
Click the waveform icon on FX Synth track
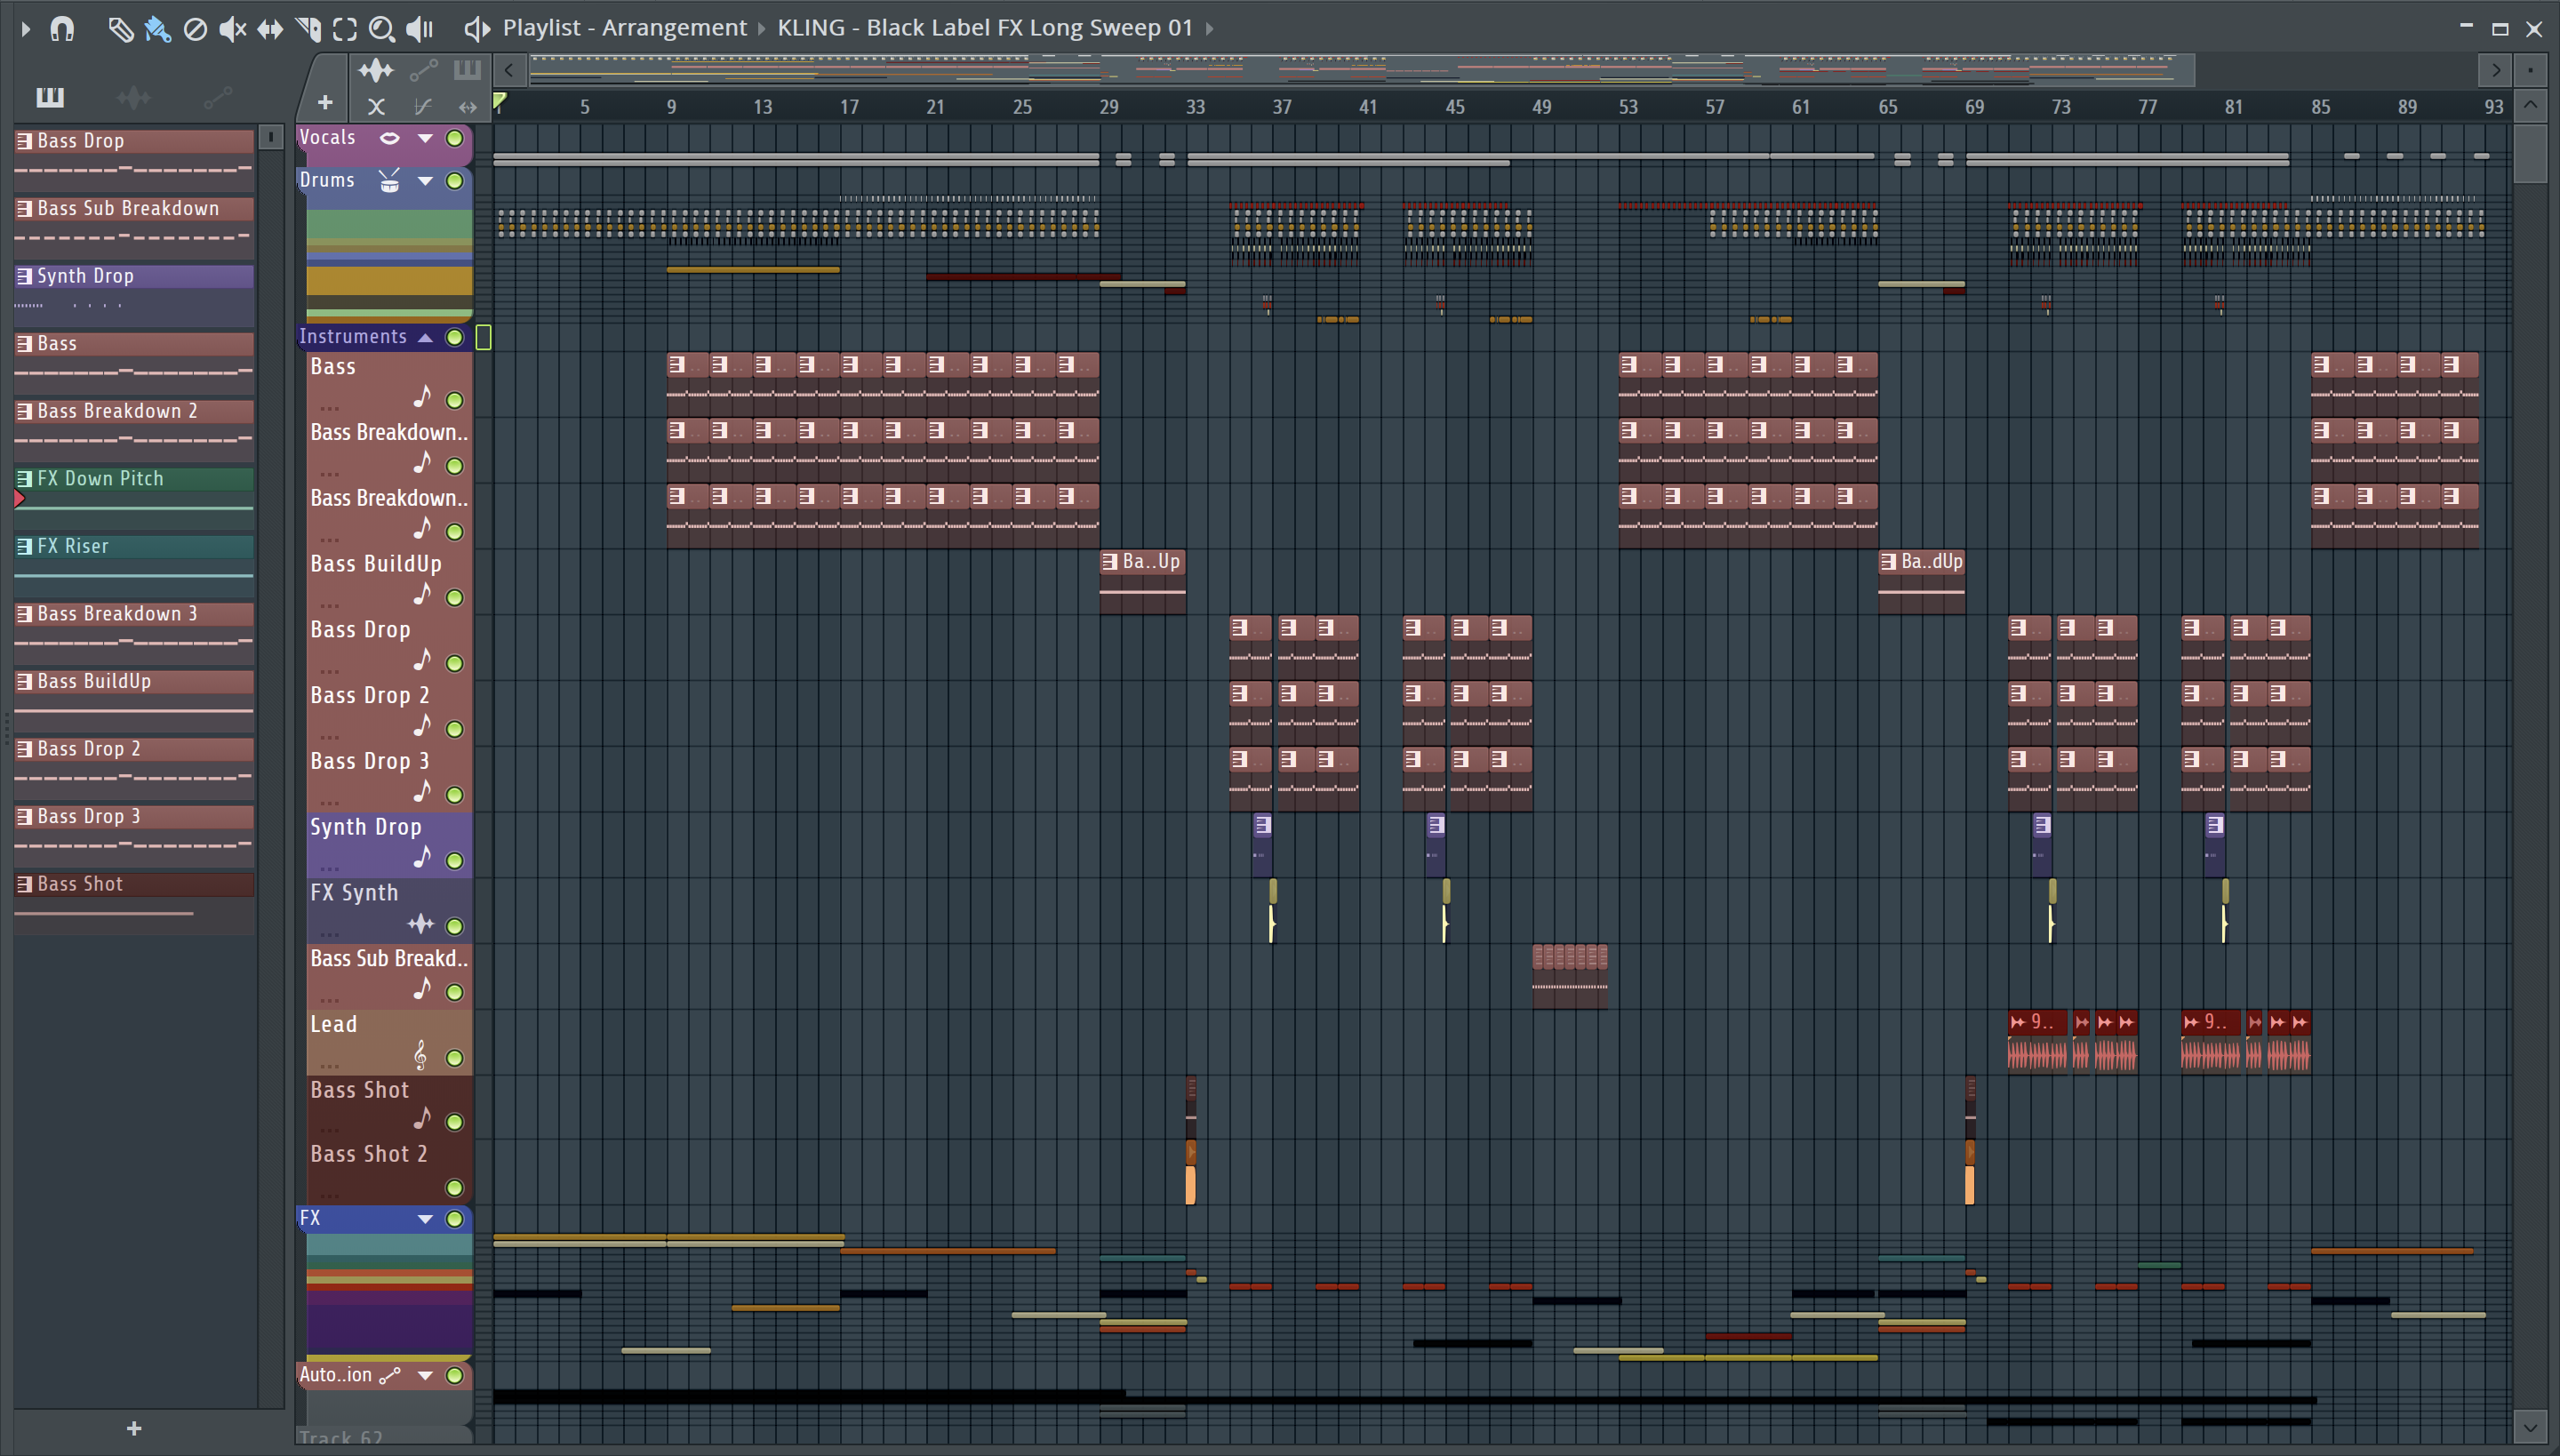point(421,924)
